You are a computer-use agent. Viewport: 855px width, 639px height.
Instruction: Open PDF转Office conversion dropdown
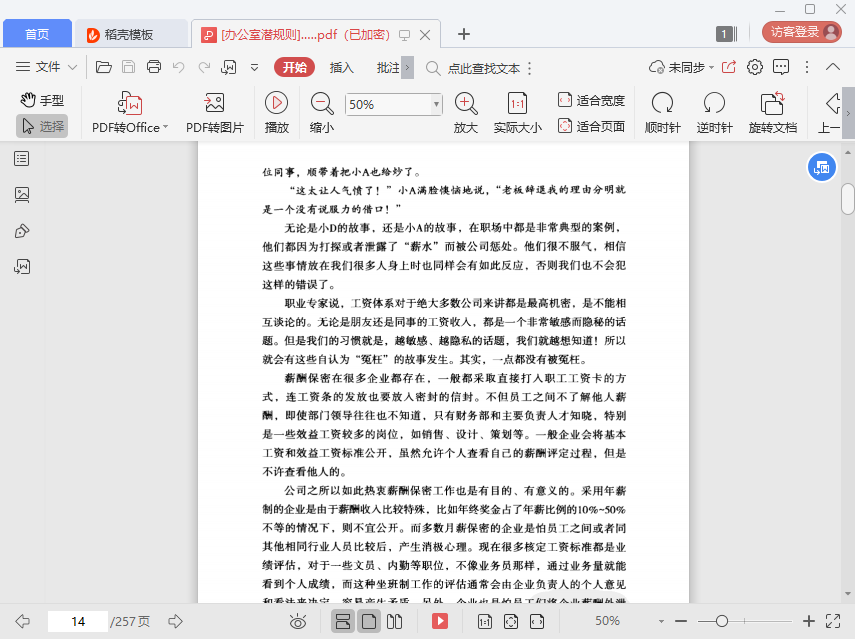(130, 113)
